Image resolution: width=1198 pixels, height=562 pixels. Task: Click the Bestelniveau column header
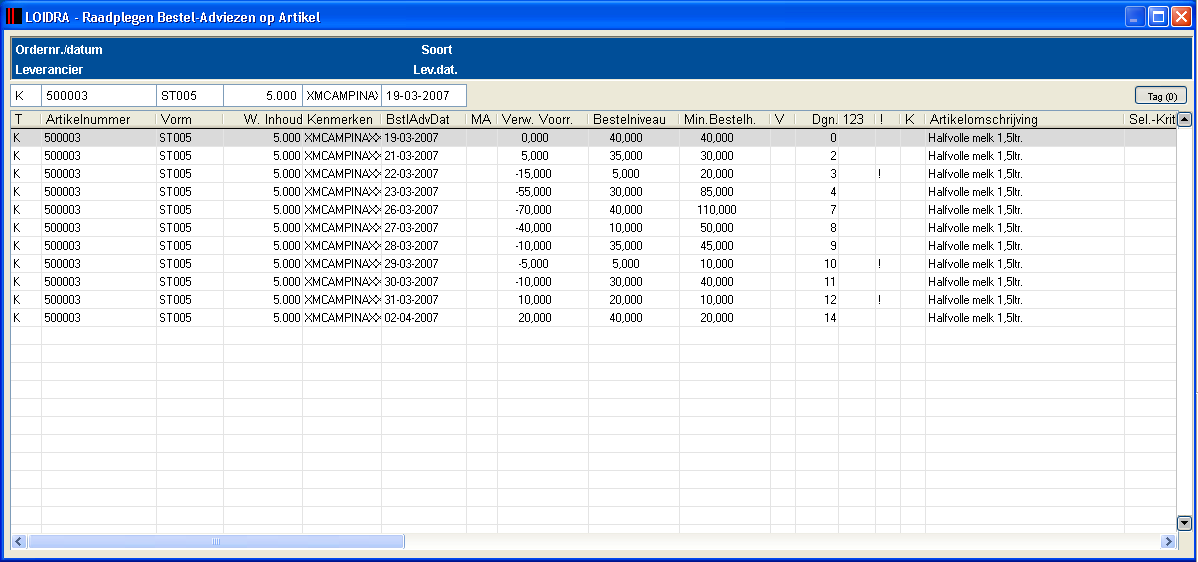point(633,120)
